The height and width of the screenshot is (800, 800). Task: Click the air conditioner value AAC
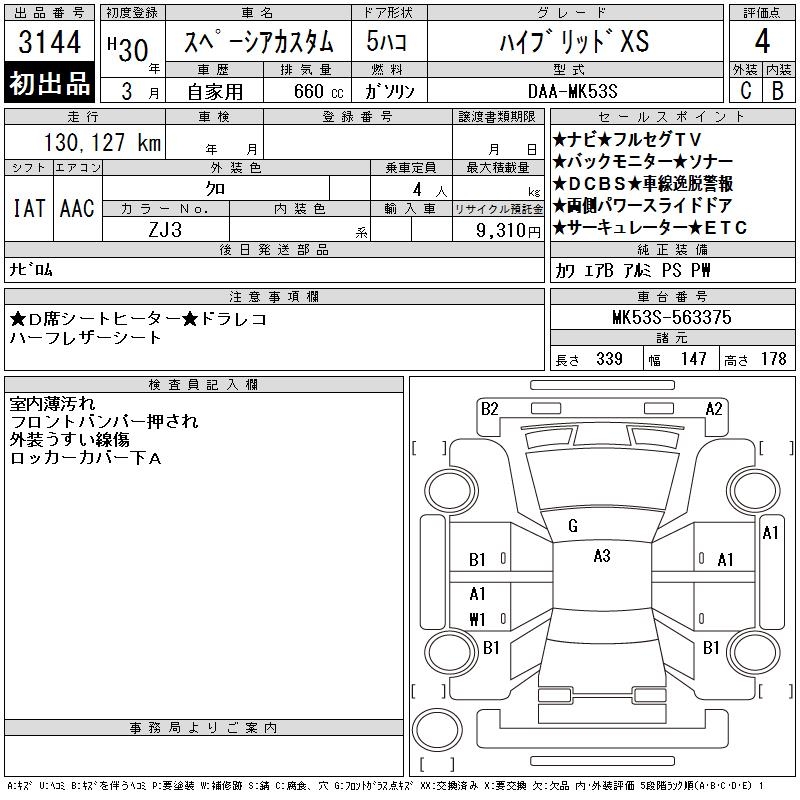[x=77, y=209]
